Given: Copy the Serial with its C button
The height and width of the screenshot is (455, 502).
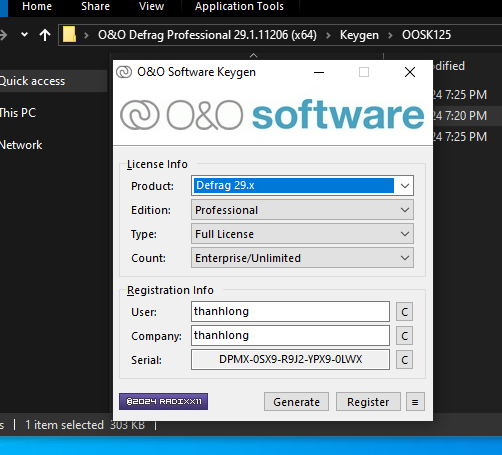Looking at the screenshot, I should (x=404, y=360).
